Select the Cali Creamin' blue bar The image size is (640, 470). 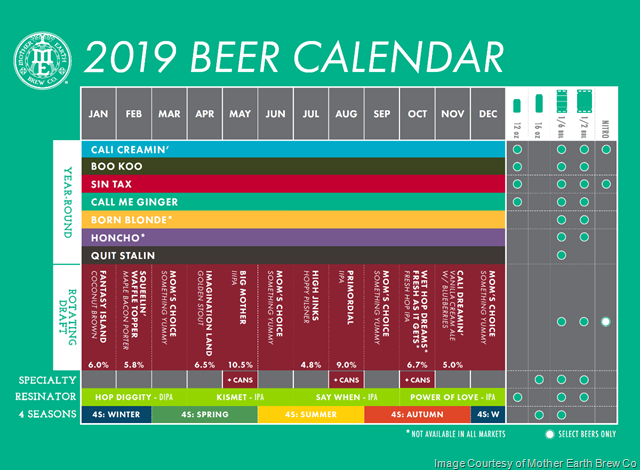coord(293,149)
